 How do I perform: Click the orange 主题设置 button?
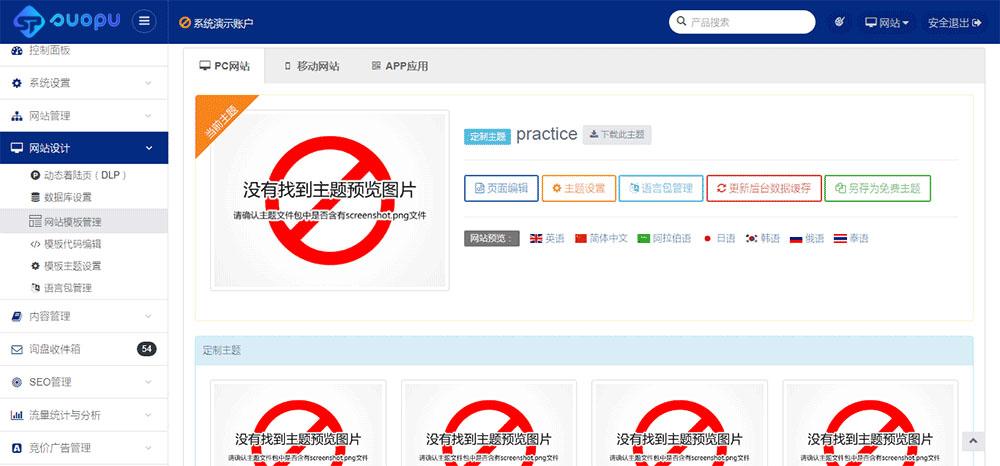point(578,188)
